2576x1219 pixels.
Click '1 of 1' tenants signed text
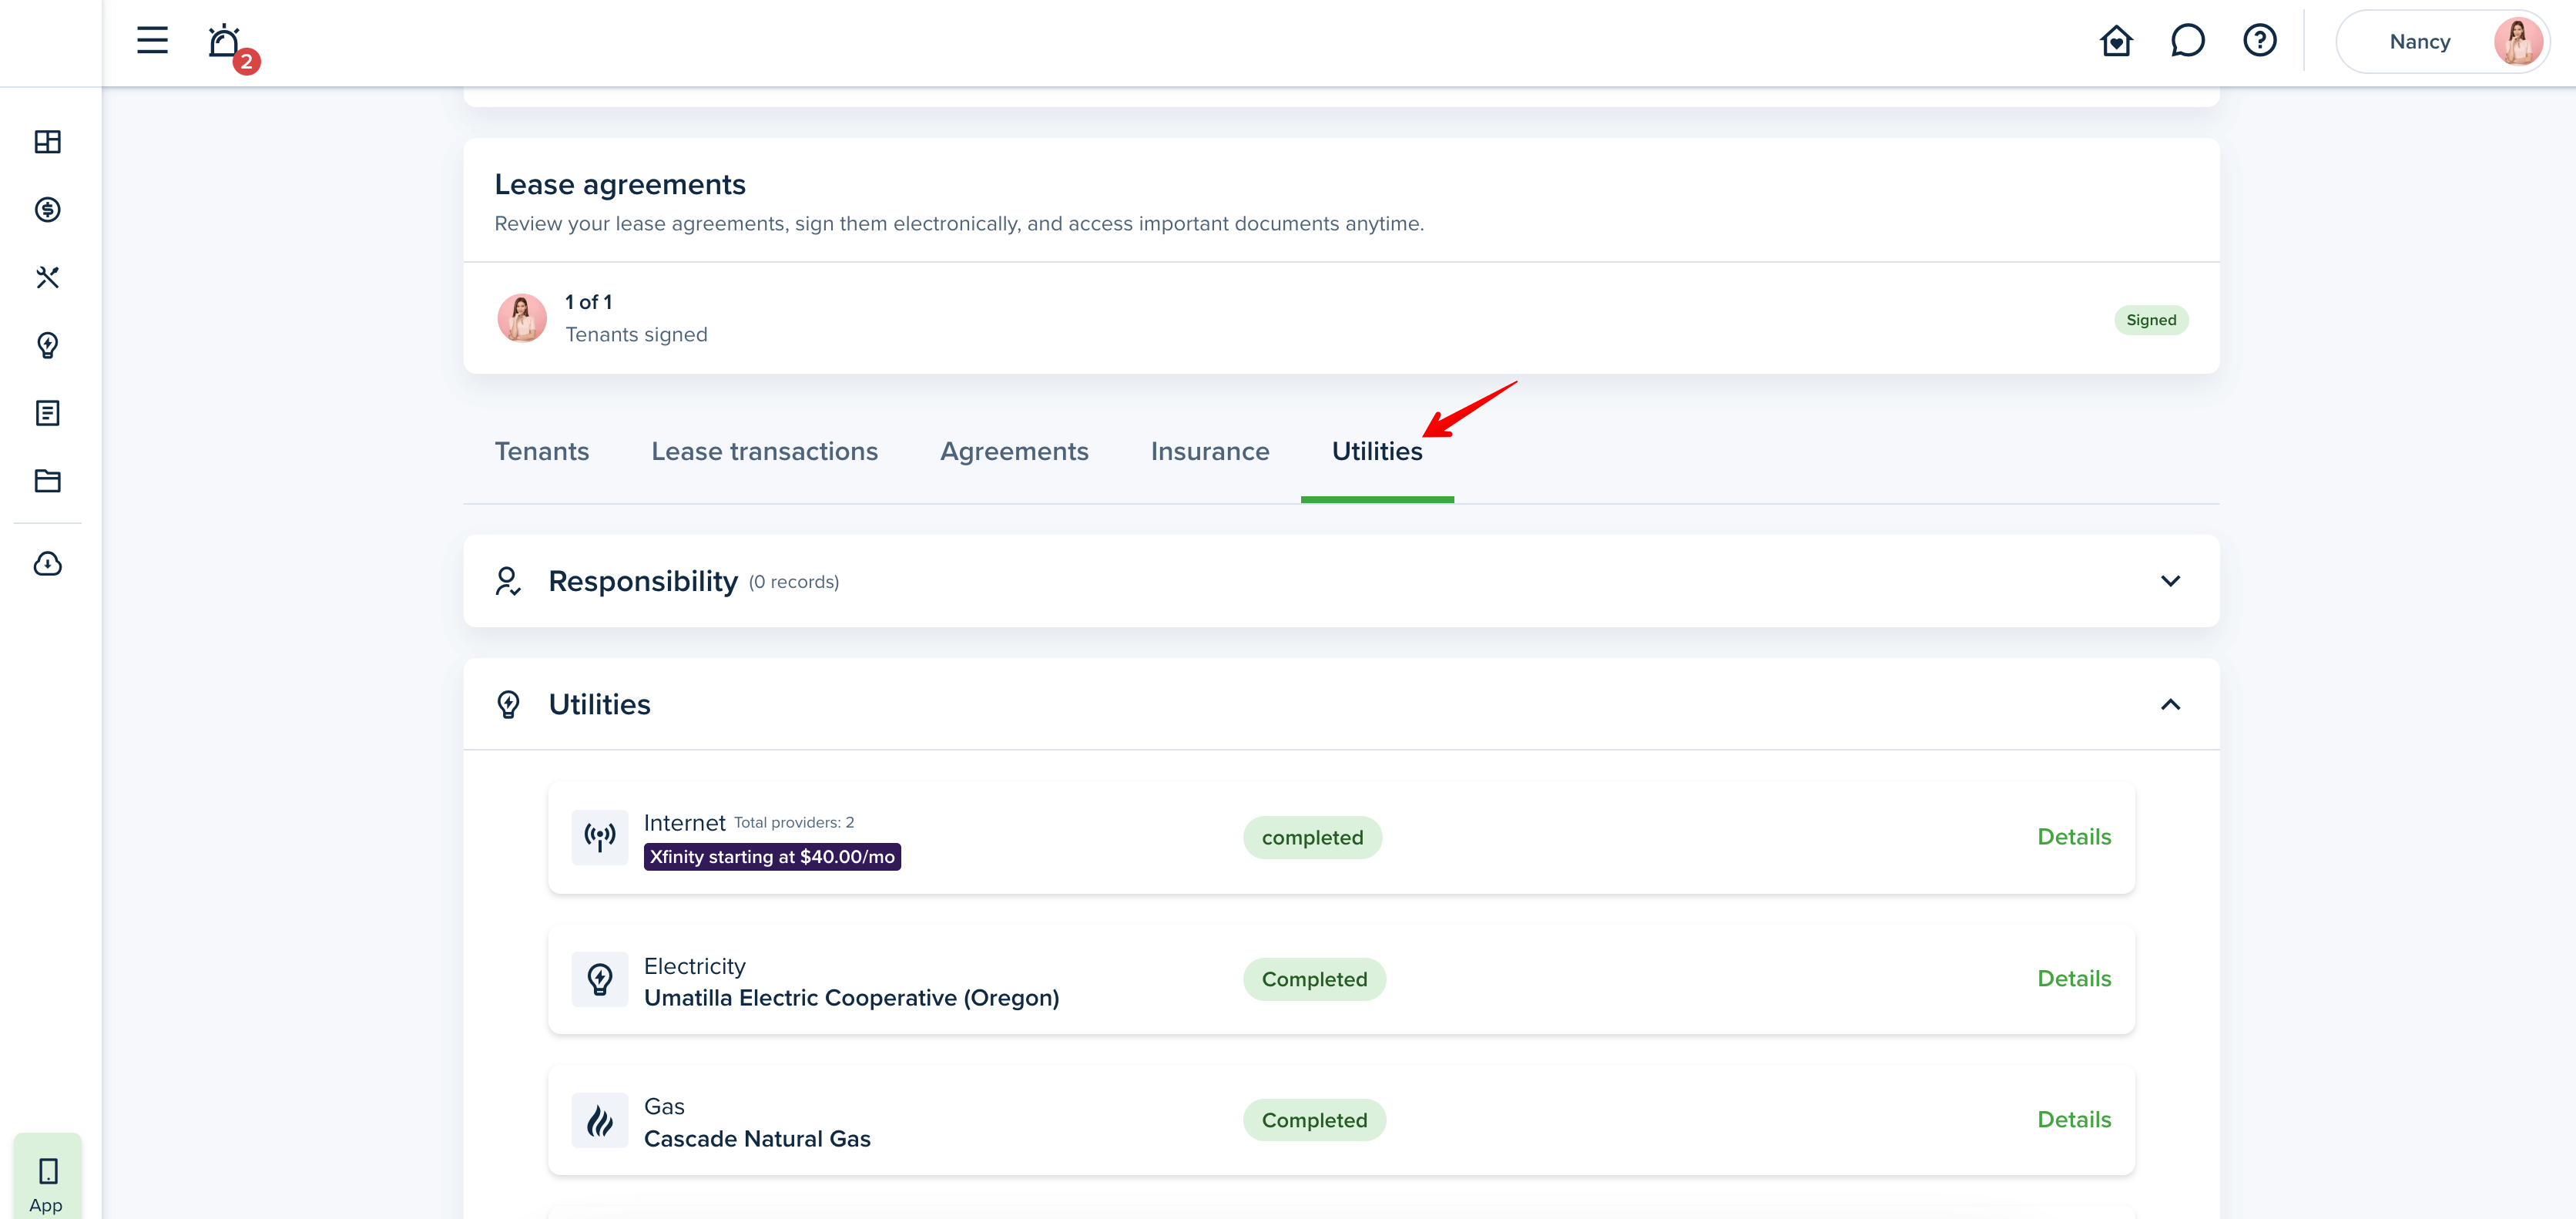[588, 302]
